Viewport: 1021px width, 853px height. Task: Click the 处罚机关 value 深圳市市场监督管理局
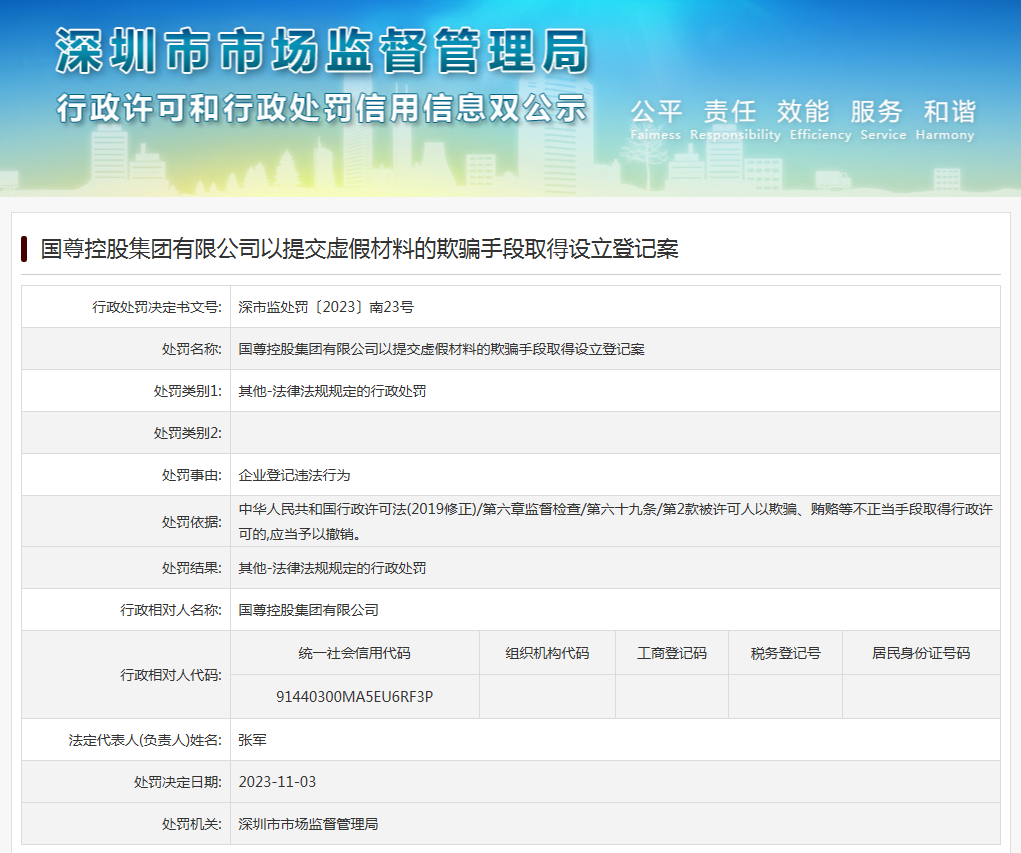point(308,824)
